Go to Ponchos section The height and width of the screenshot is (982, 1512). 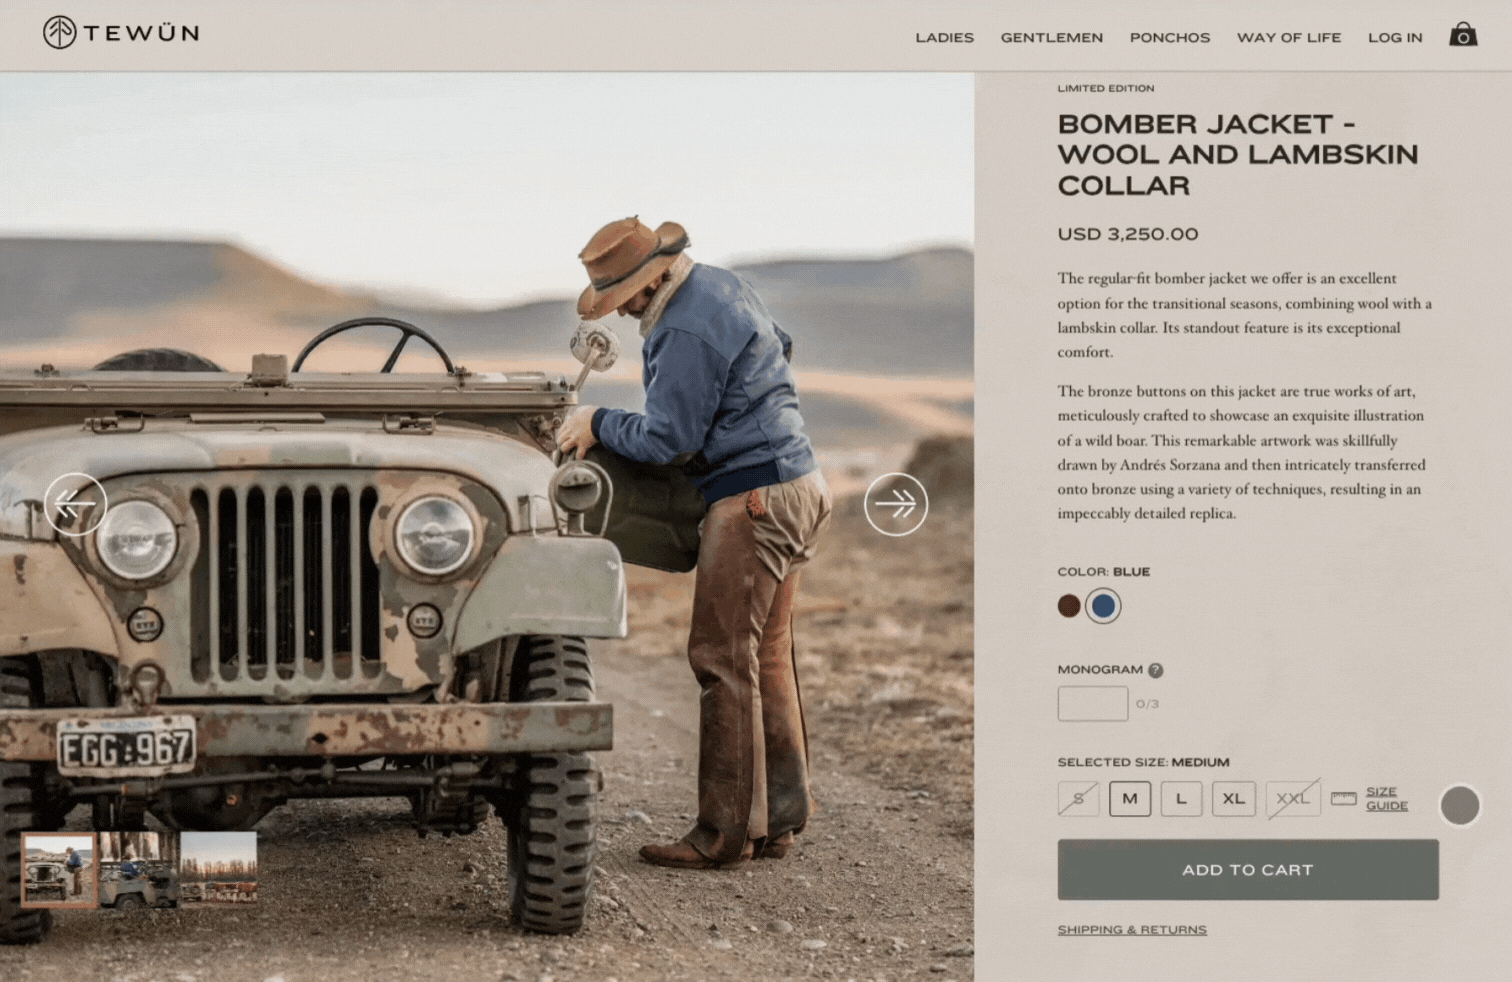(x=1170, y=38)
